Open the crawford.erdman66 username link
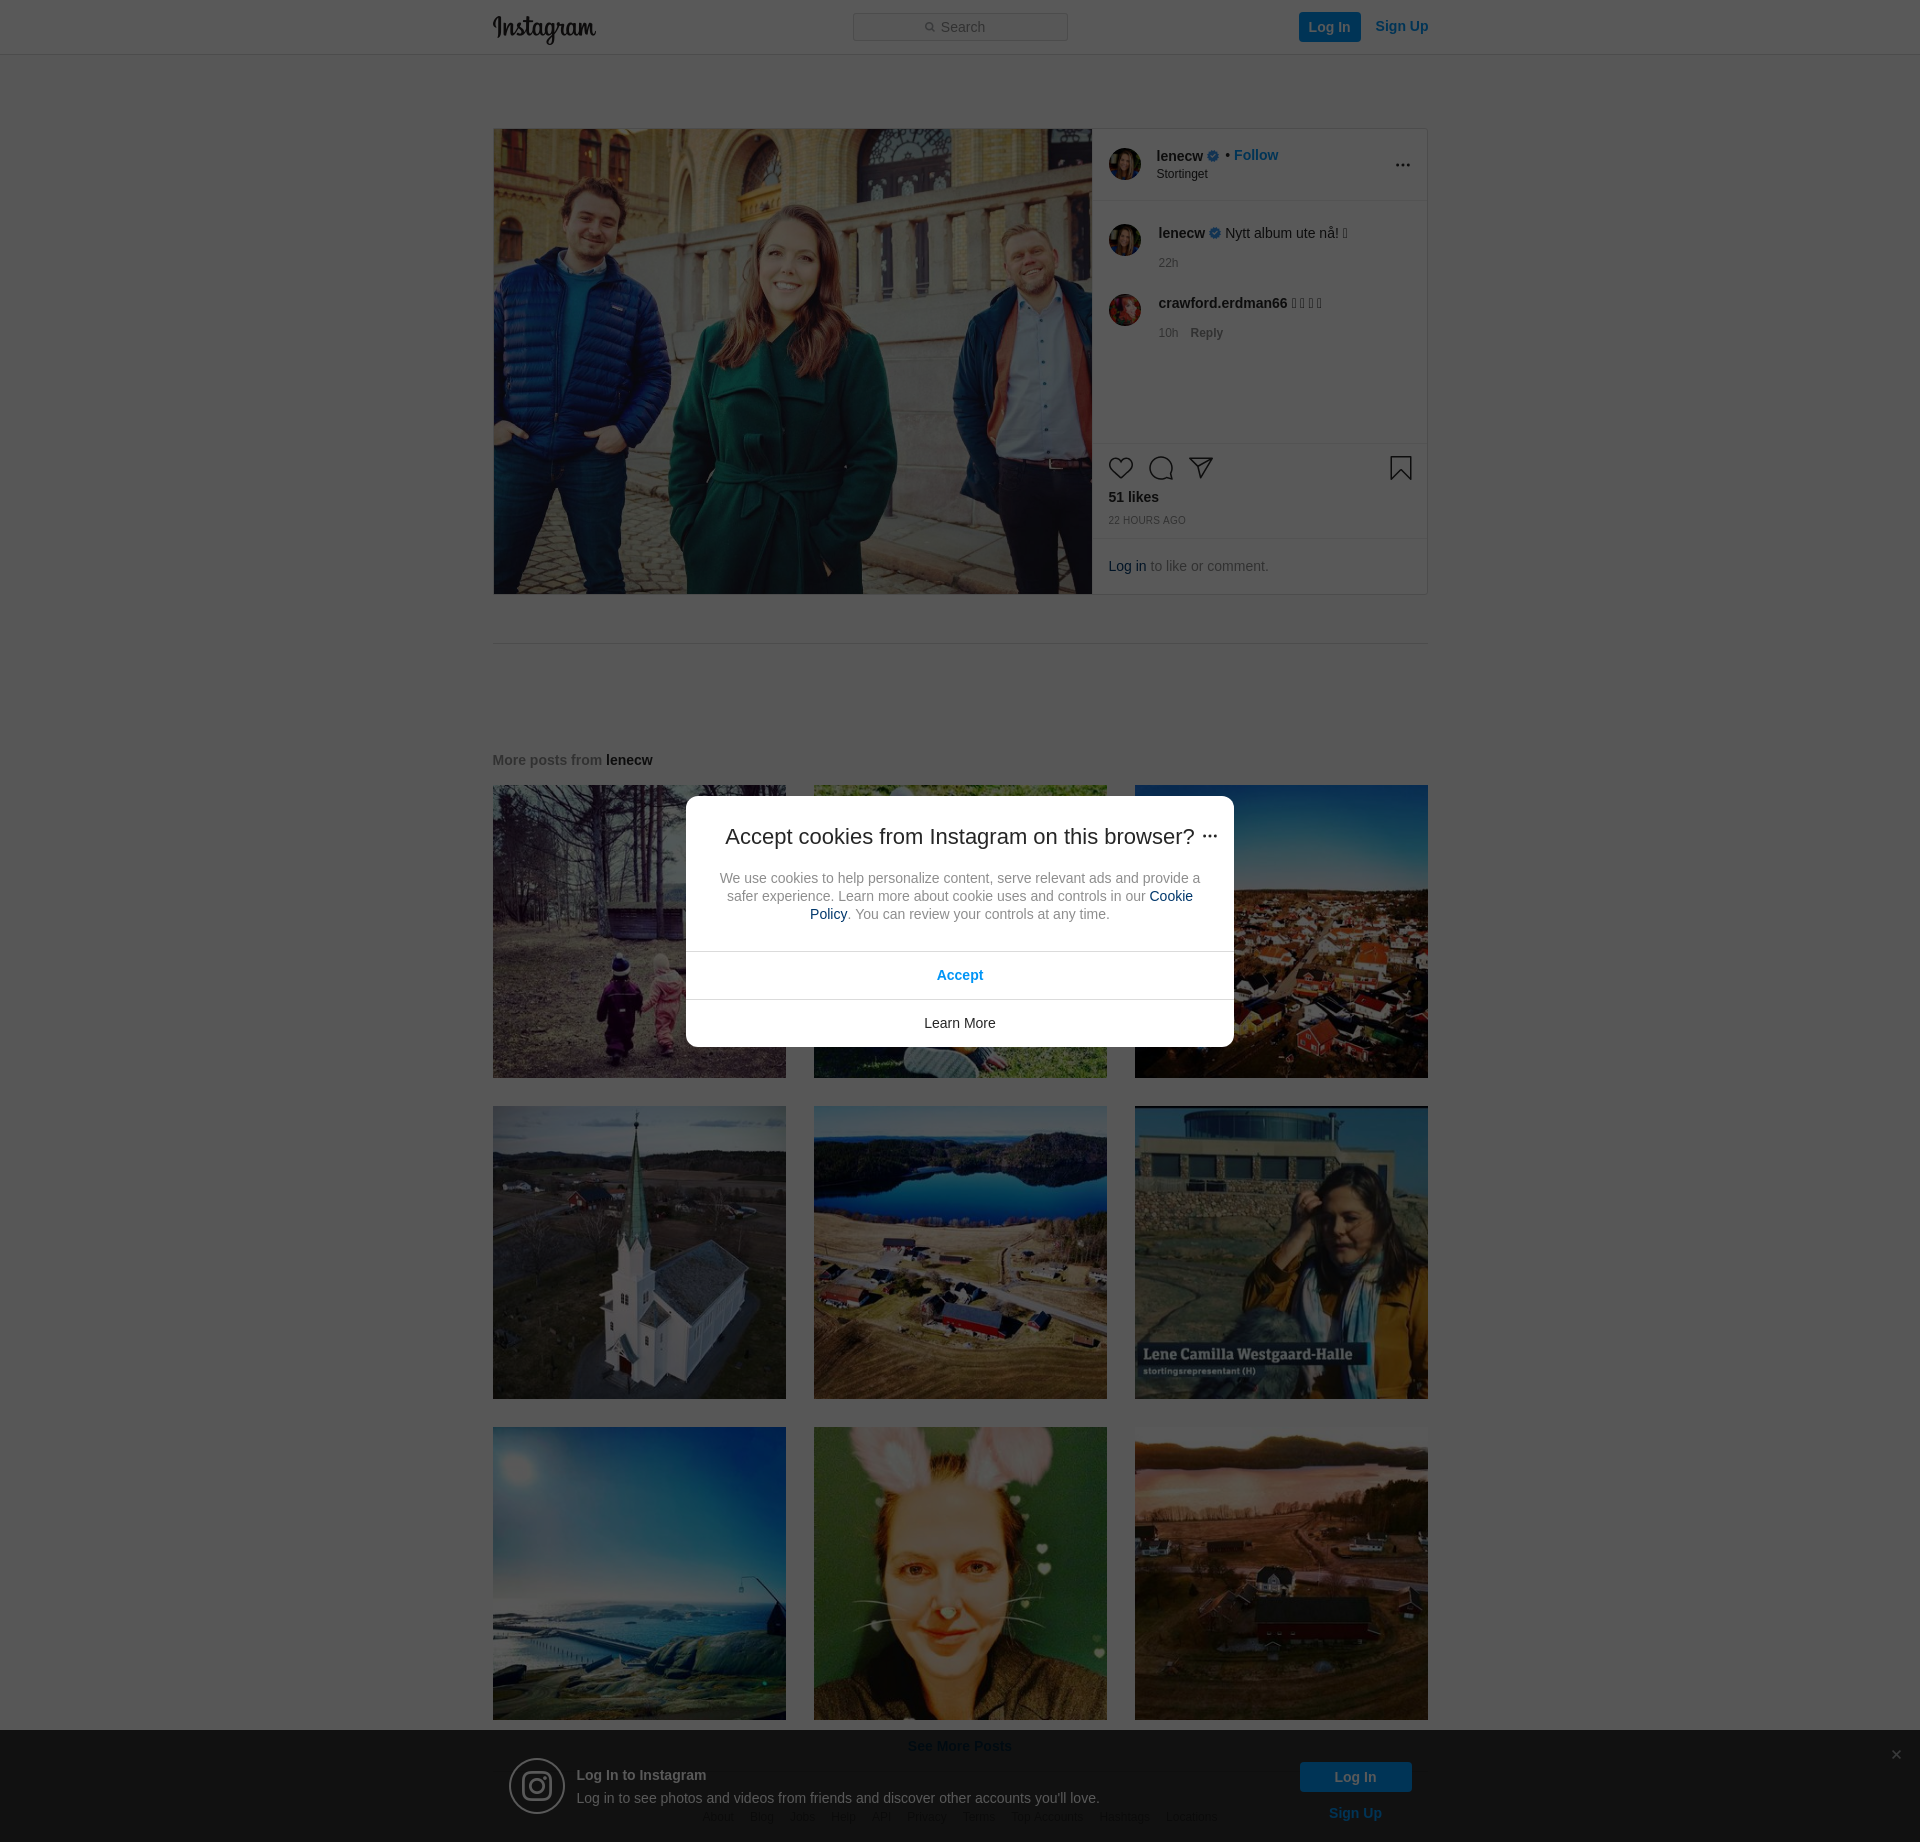Image resolution: width=1920 pixels, height=1842 pixels. tap(1222, 303)
